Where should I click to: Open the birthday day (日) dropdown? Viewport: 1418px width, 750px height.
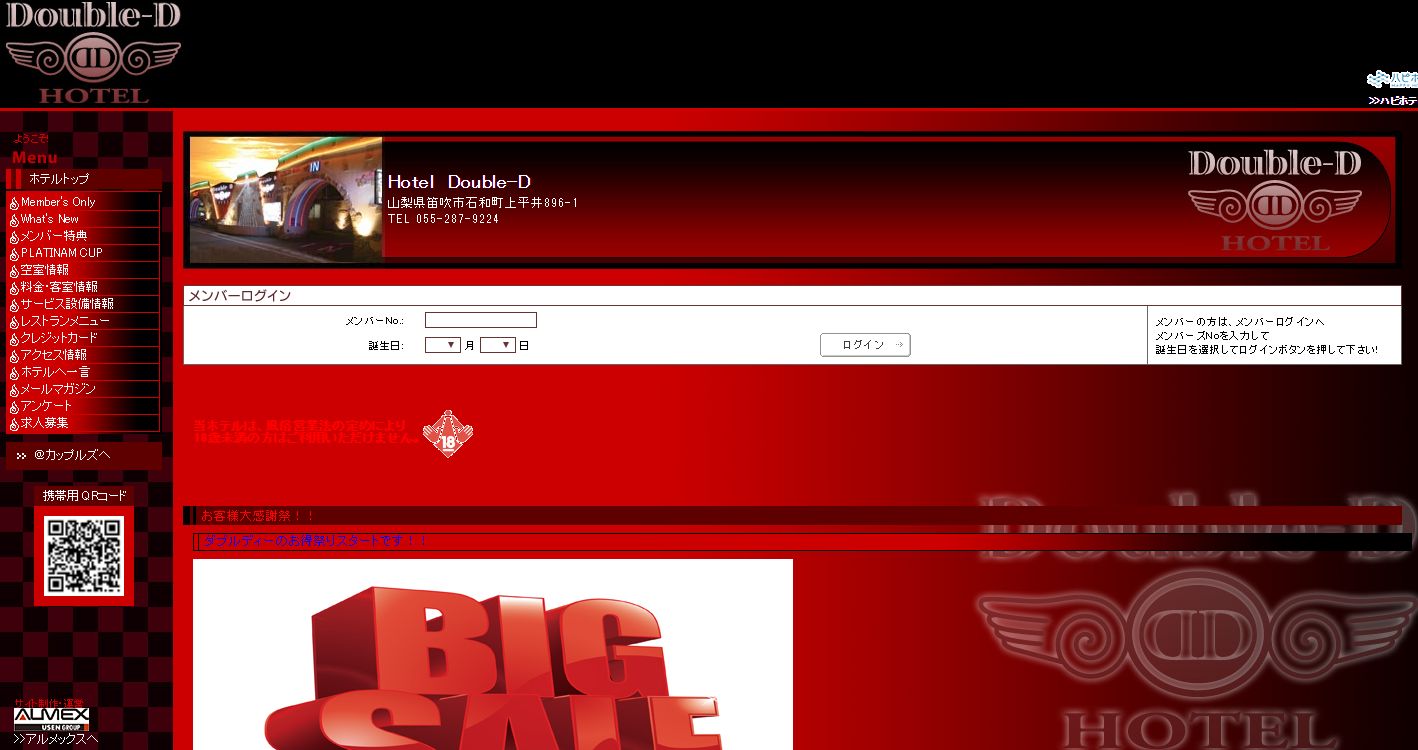(x=498, y=345)
